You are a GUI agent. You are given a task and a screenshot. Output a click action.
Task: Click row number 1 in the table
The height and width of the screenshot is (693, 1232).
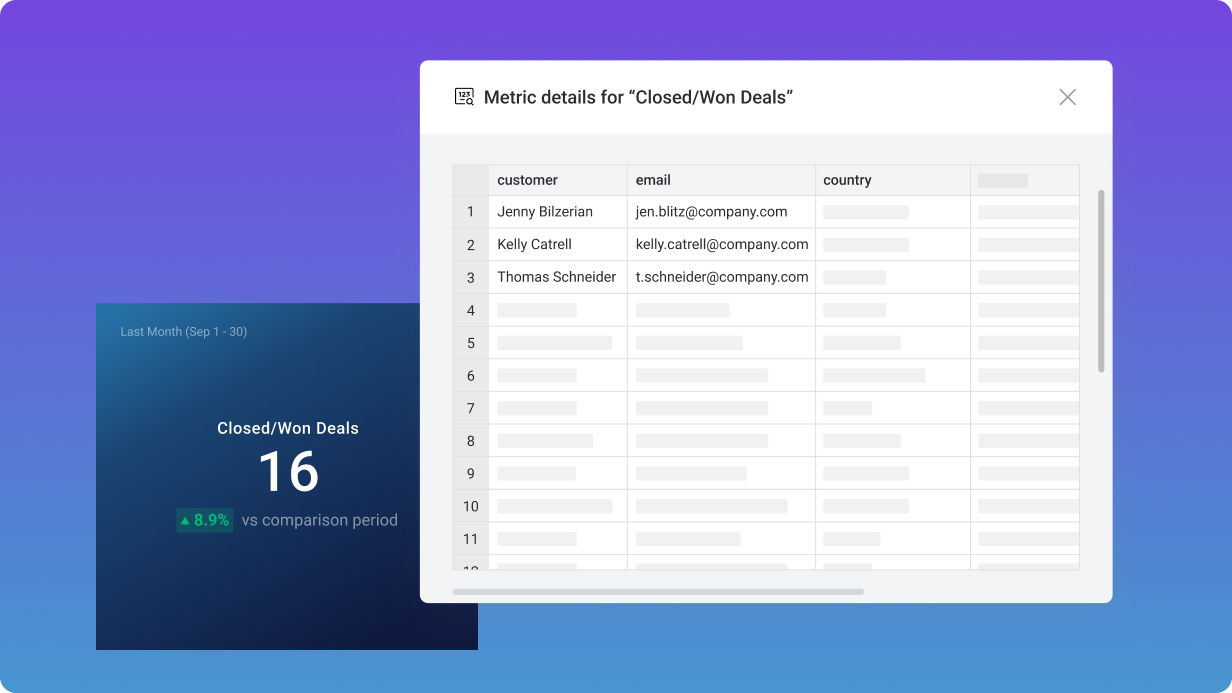point(470,212)
